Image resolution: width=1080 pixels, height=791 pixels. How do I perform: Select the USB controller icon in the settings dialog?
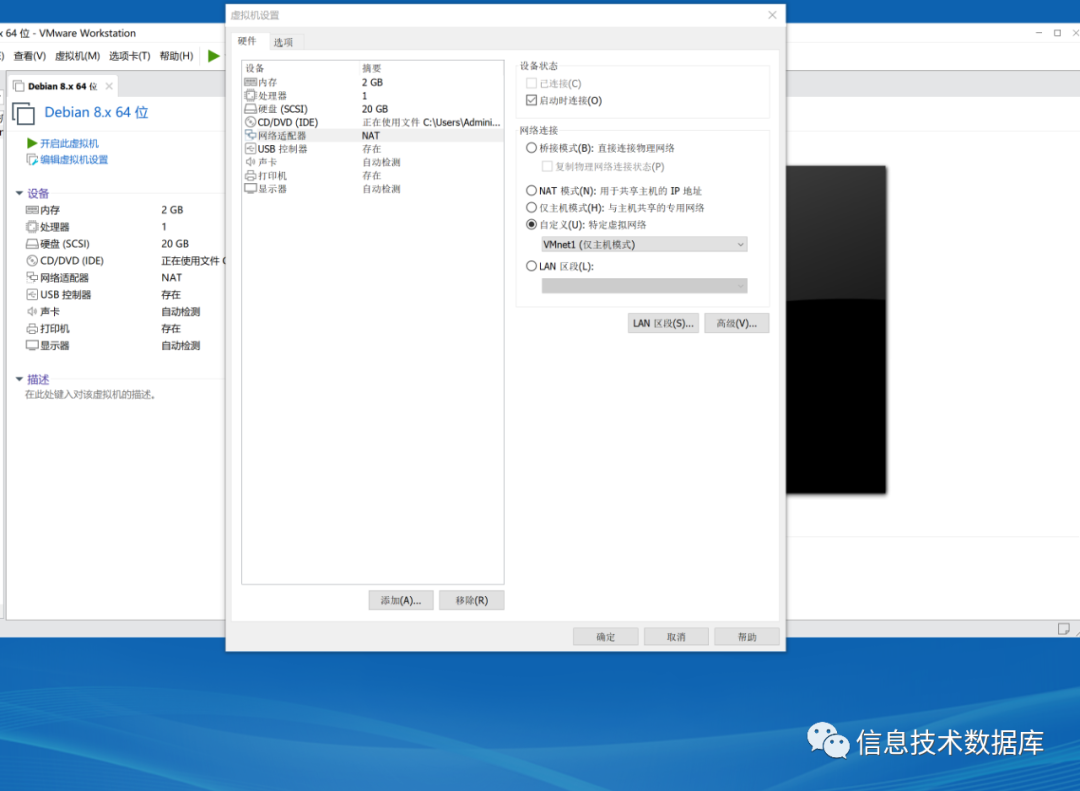(251, 149)
